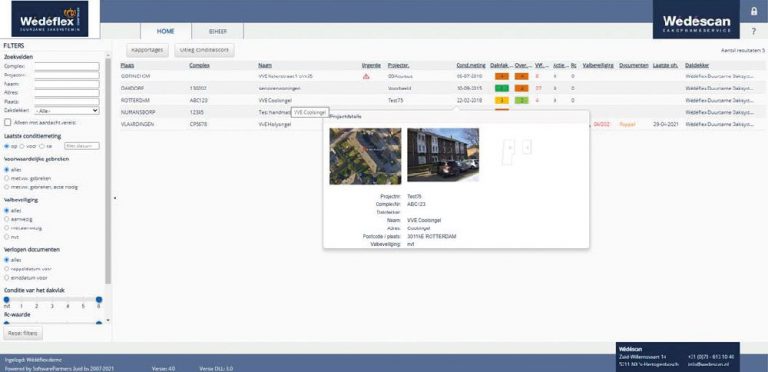The image size is (768, 372).
Task: Click the Projectnr search field
Action: tap(67, 75)
